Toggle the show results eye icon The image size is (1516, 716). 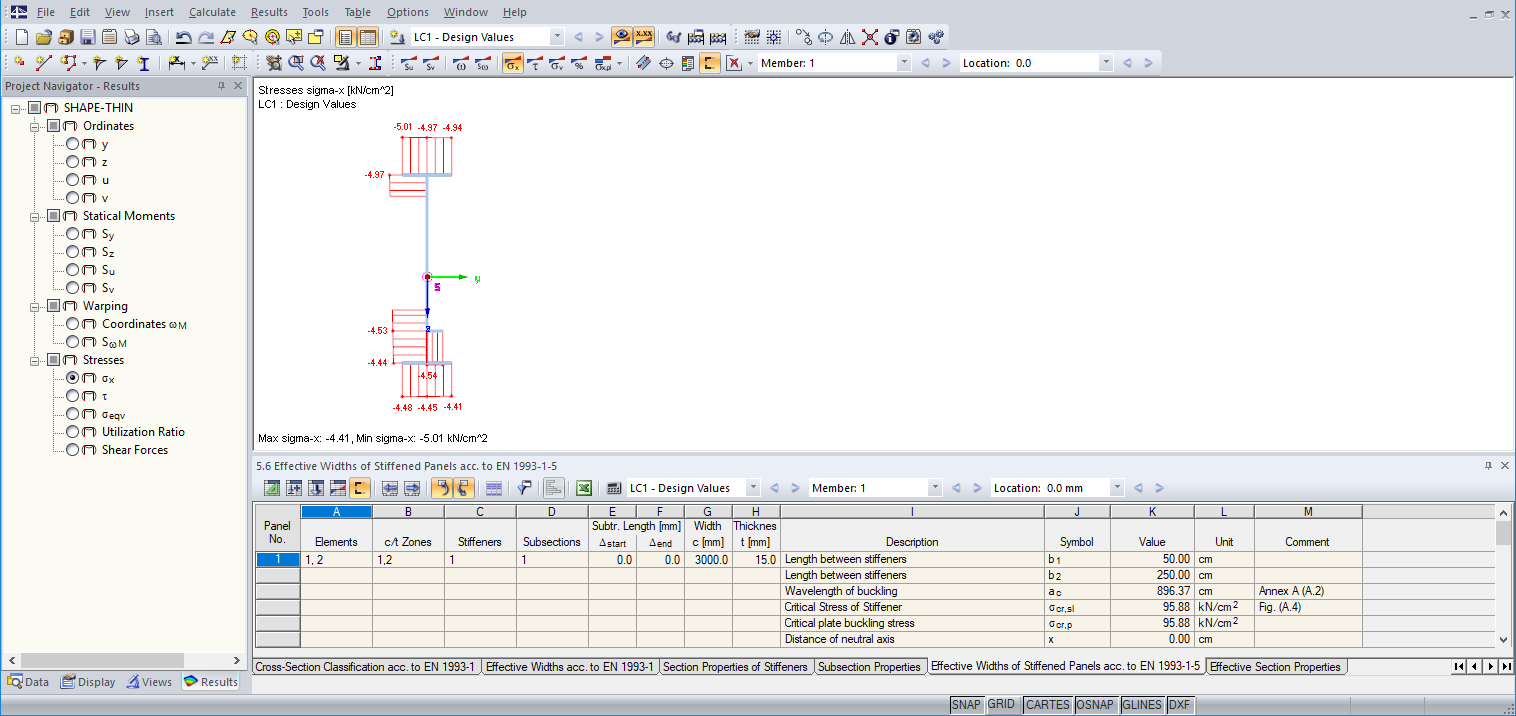tap(622, 37)
